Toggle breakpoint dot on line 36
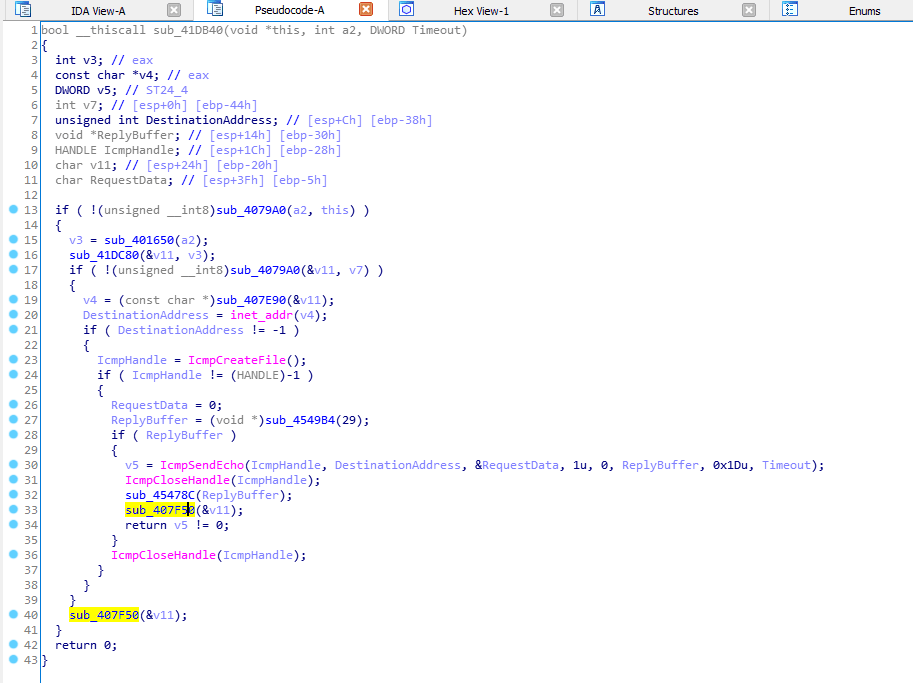This screenshot has width=913, height=683. pos(13,554)
